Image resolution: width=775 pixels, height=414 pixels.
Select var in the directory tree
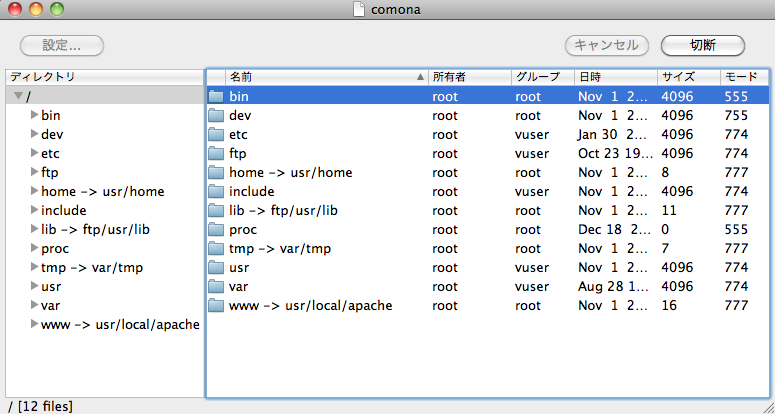tap(51, 305)
